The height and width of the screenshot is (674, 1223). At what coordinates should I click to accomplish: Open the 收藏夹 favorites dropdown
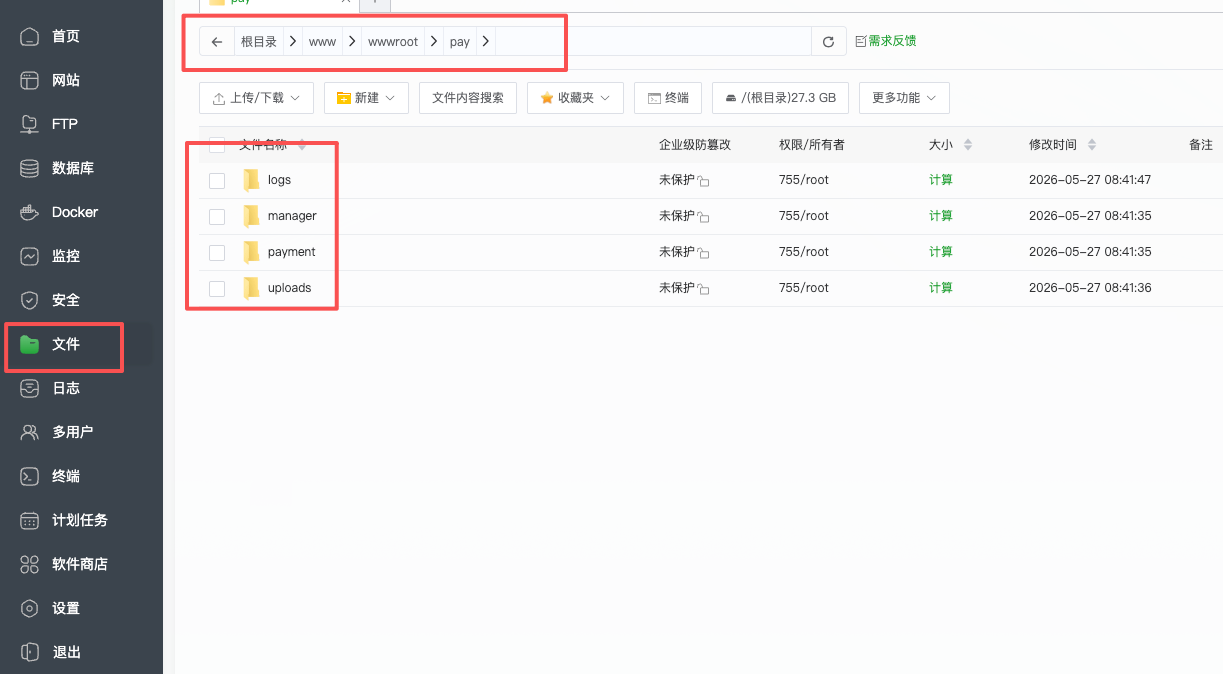click(575, 98)
